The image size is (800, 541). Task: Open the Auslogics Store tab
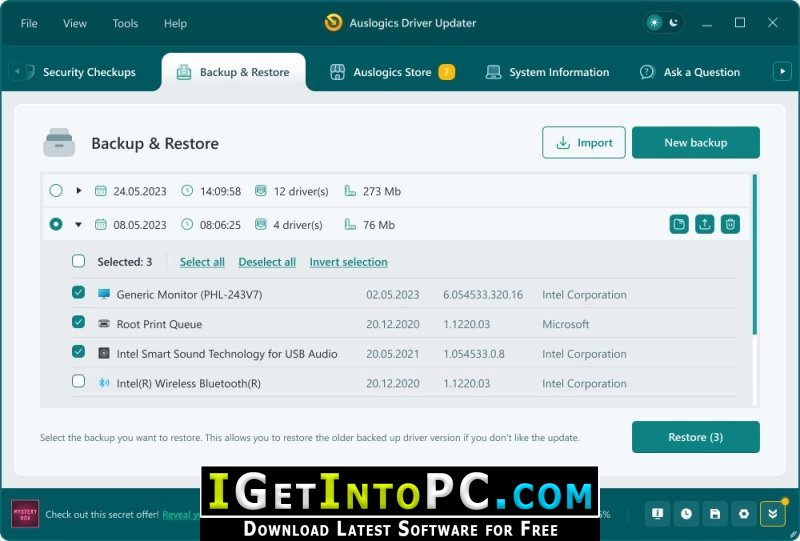[392, 72]
